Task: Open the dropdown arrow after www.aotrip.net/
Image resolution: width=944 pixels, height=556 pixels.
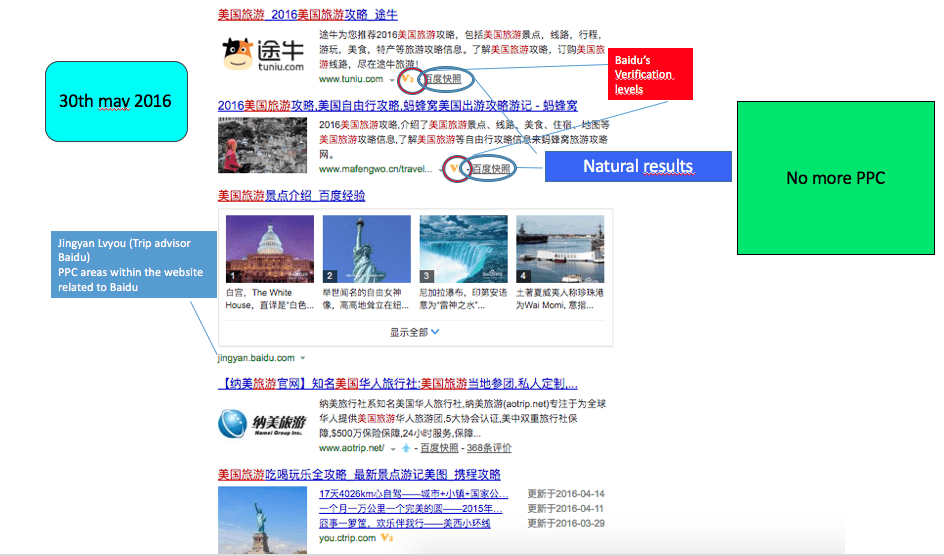Action: [x=392, y=448]
